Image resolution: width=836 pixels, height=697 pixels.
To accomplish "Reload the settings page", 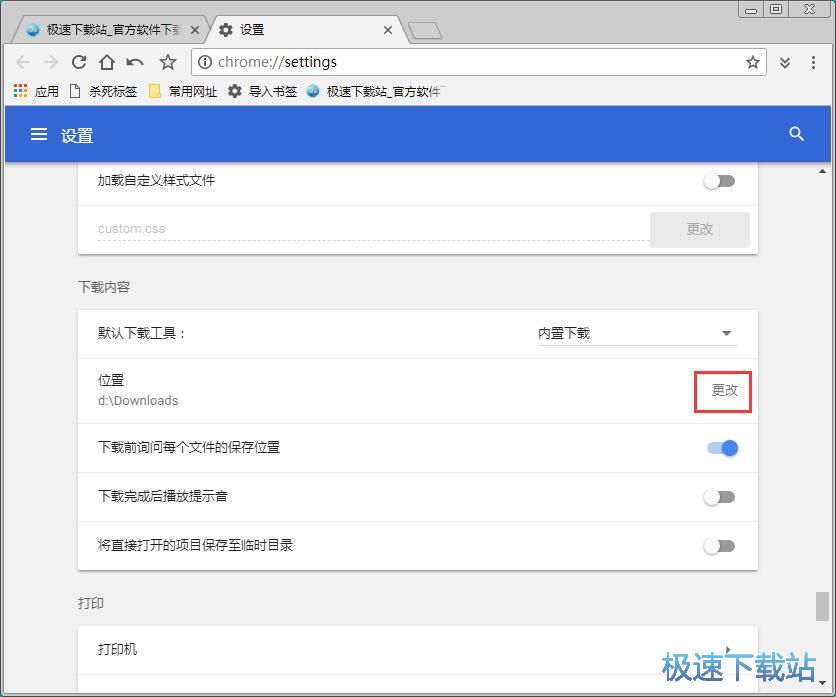I will point(79,62).
